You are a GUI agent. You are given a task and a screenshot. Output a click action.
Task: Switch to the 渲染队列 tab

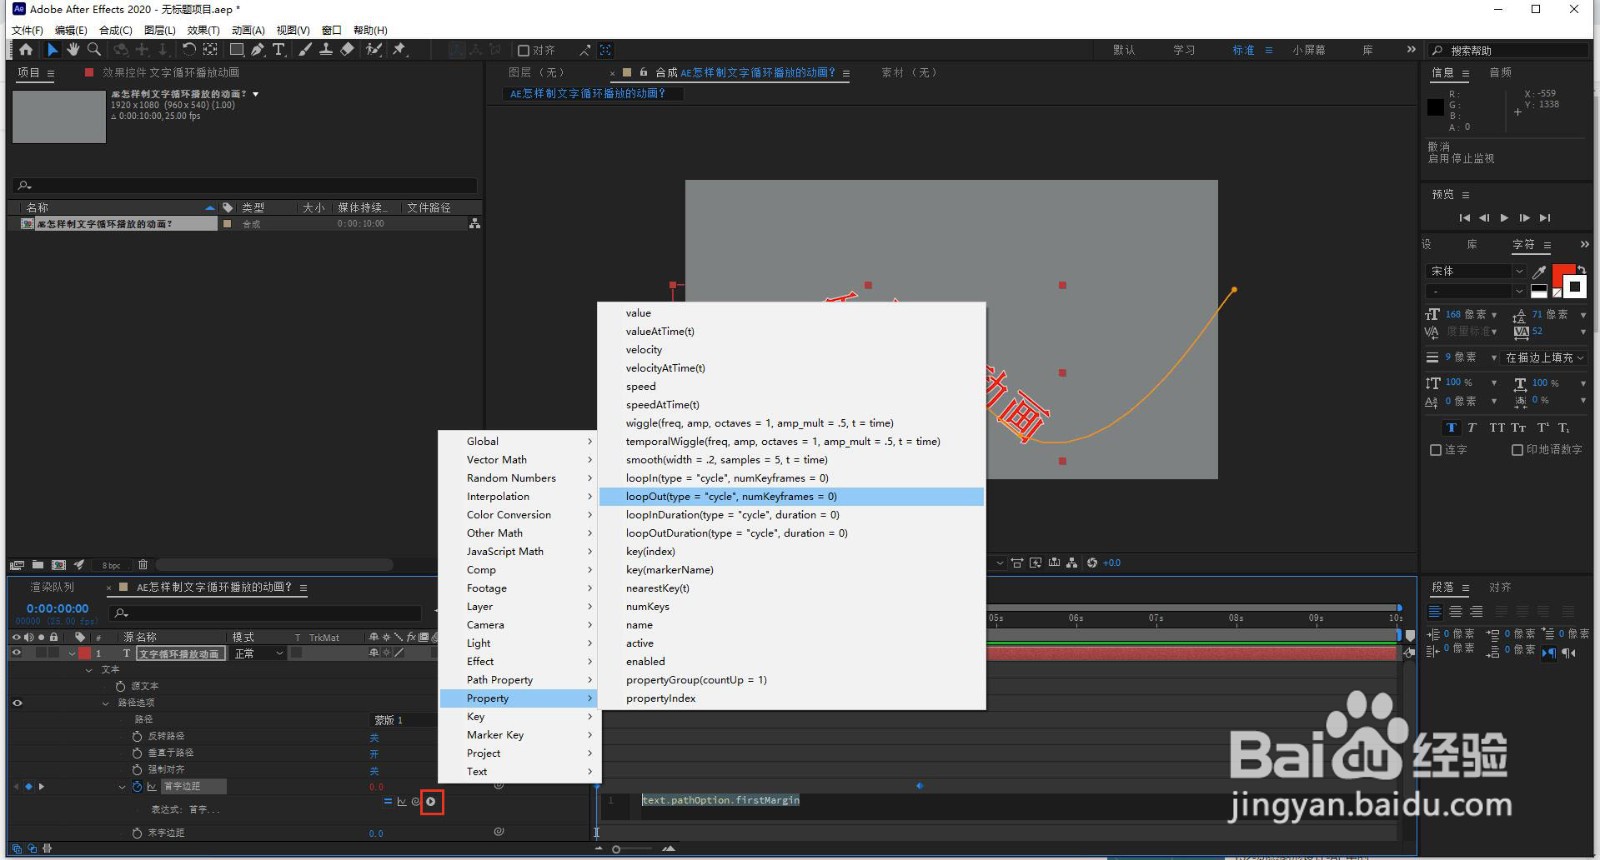pyautogui.click(x=52, y=587)
